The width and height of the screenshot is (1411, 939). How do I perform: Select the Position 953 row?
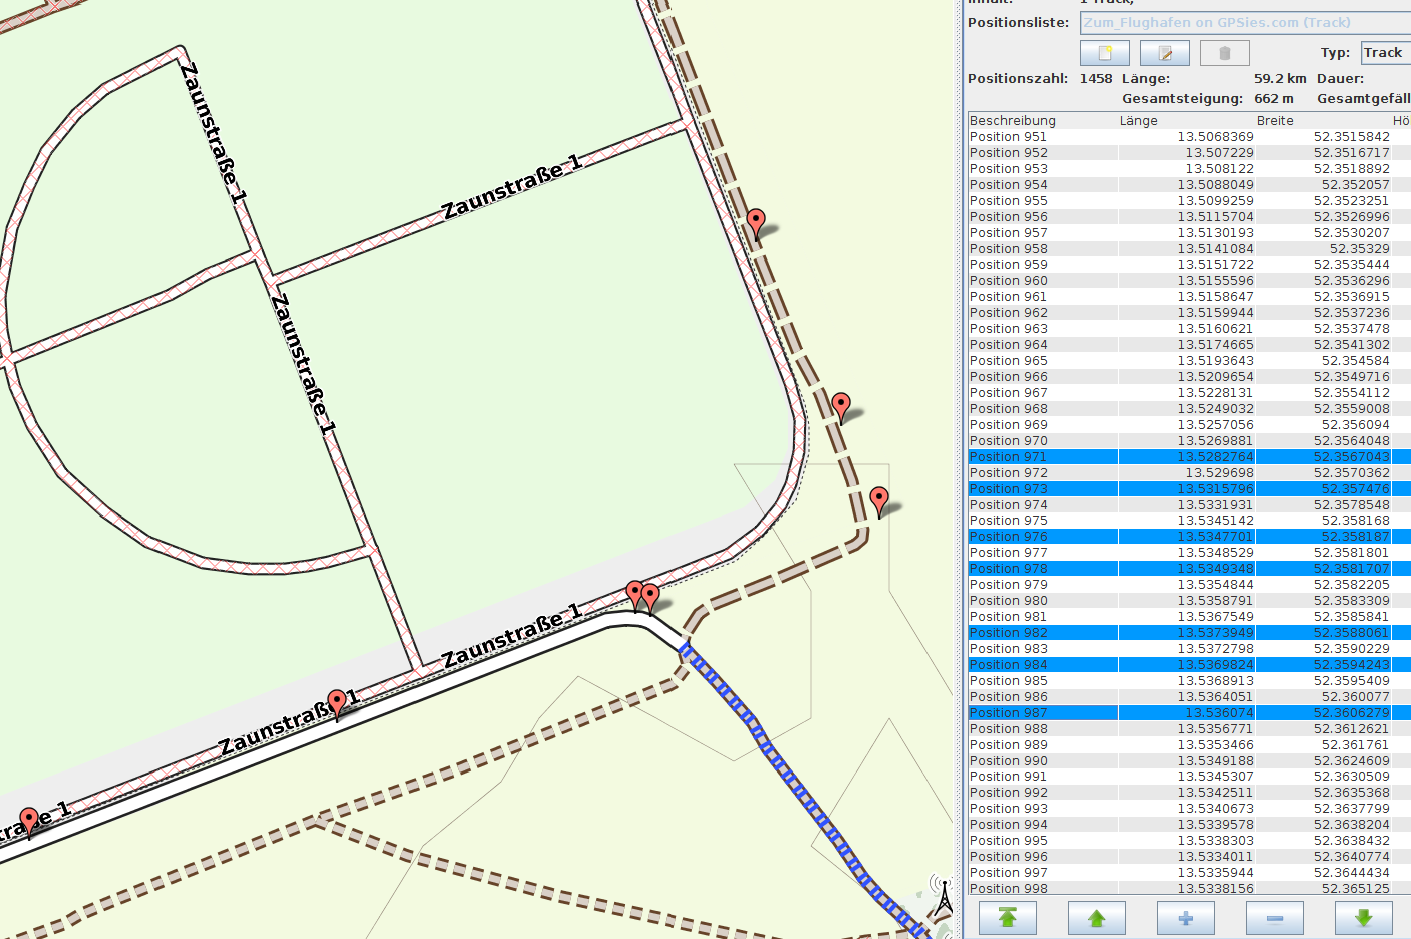(x=1189, y=169)
